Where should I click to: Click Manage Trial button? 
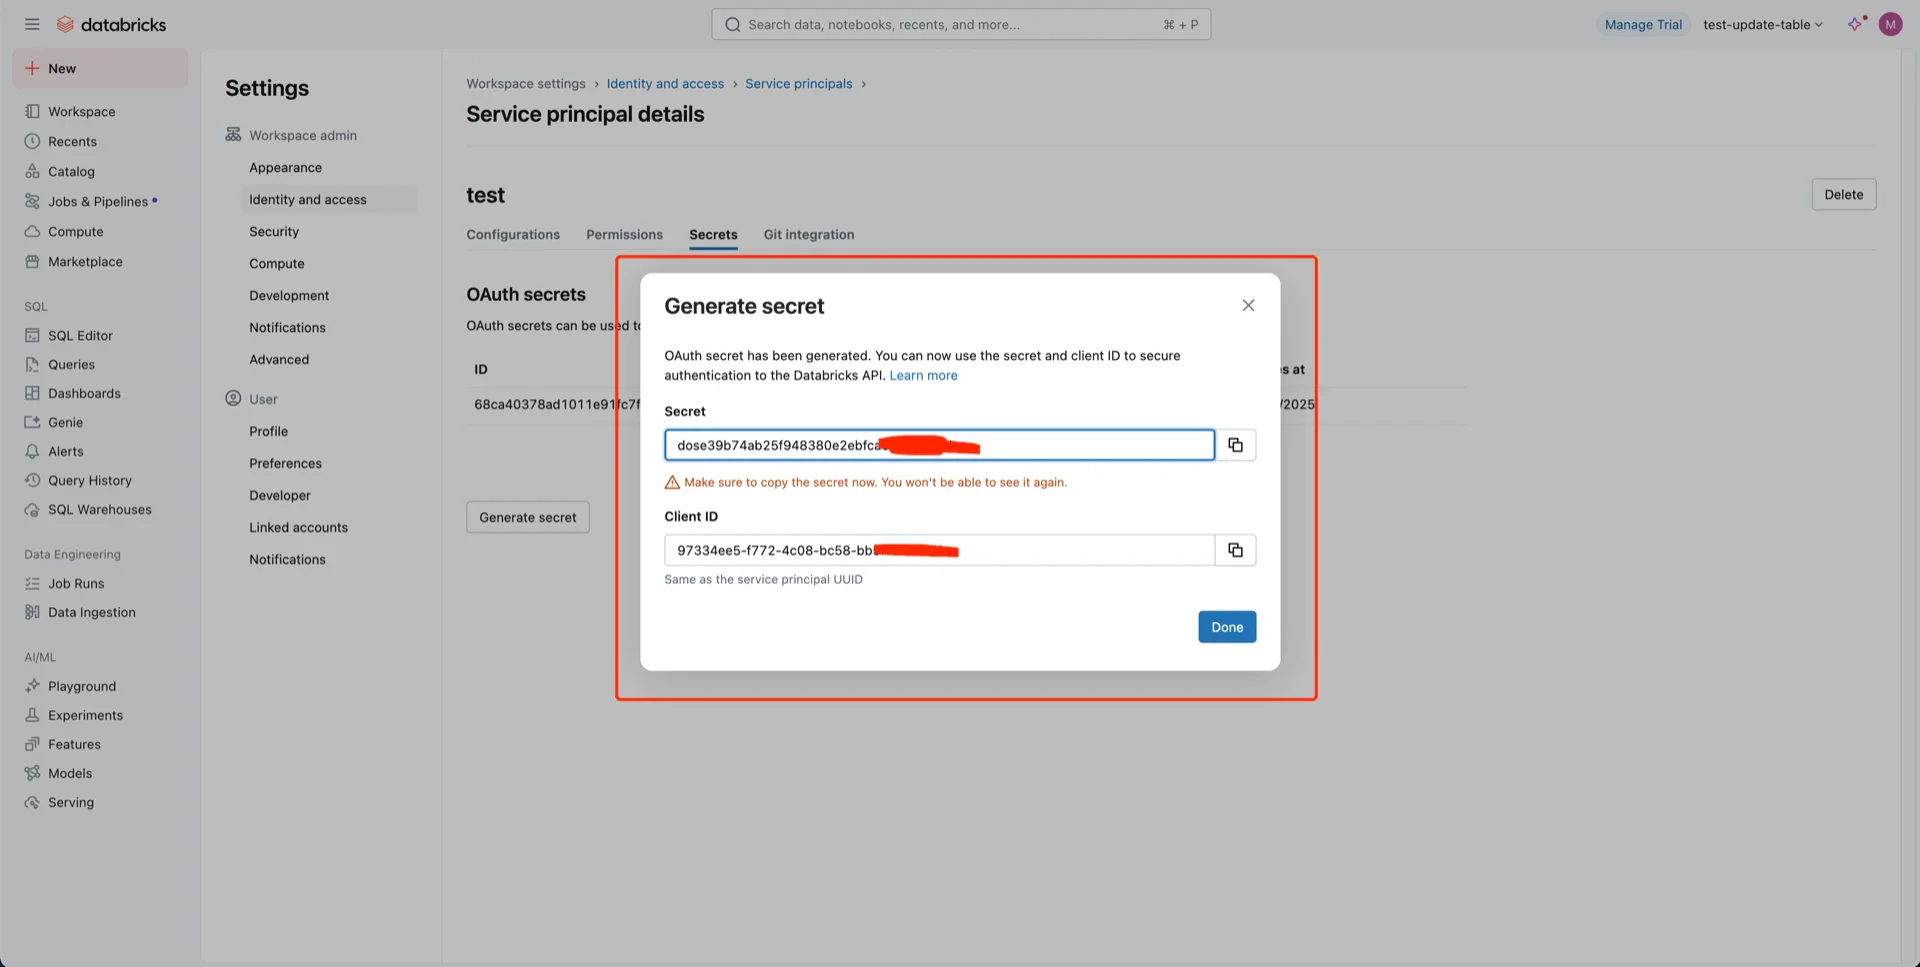[1643, 24]
